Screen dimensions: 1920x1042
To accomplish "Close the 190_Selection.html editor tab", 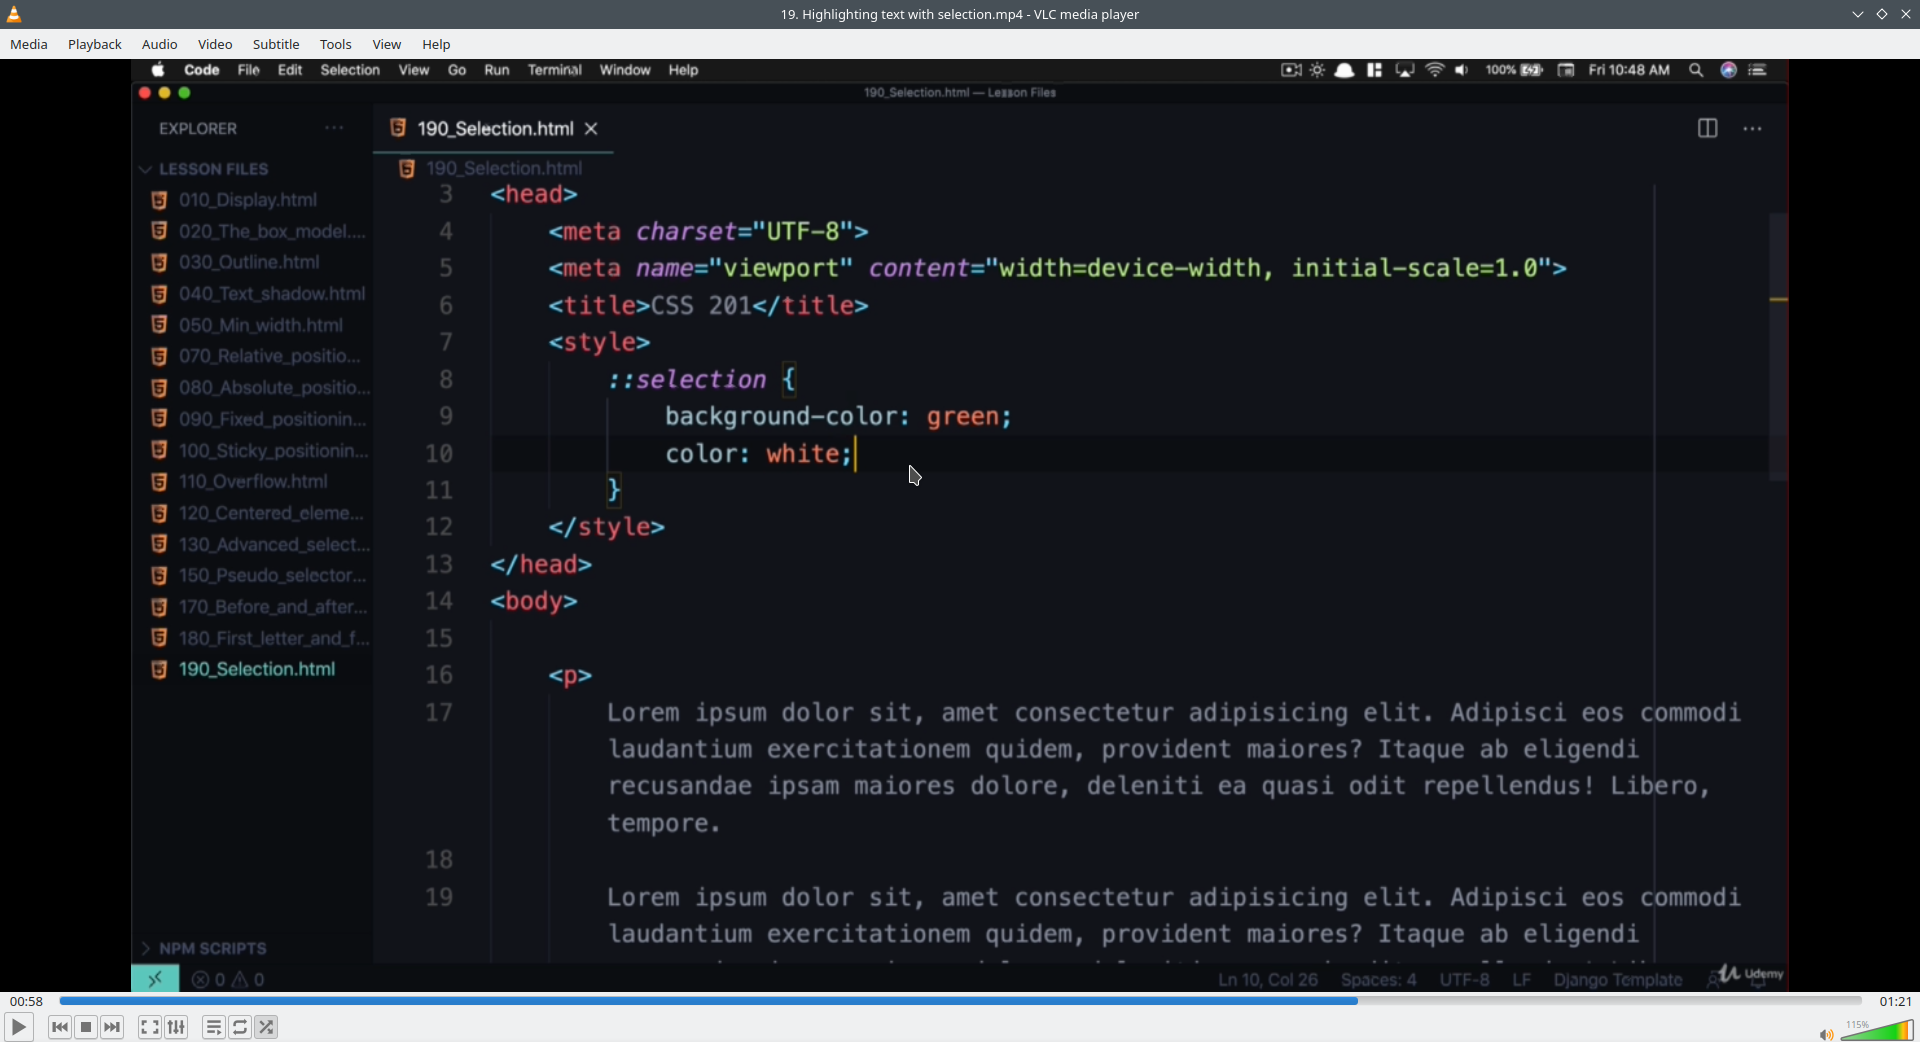I will click(x=592, y=128).
